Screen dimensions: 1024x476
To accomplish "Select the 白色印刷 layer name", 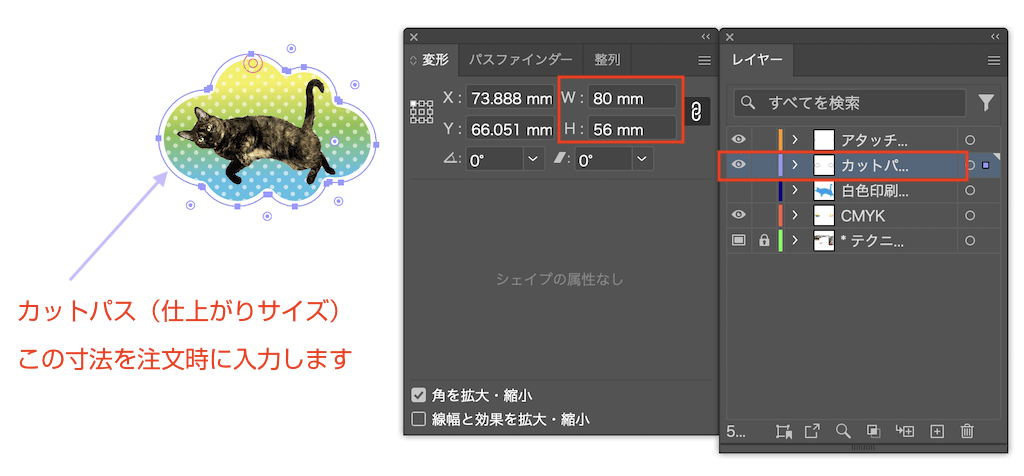I will pos(875,191).
